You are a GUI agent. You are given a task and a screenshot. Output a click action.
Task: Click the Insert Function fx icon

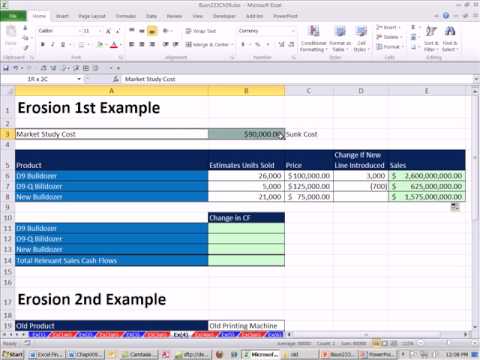tap(116, 79)
